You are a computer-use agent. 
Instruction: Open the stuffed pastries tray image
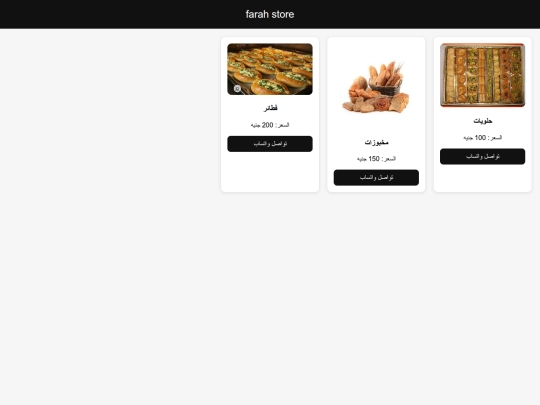pyautogui.click(x=270, y=69)
